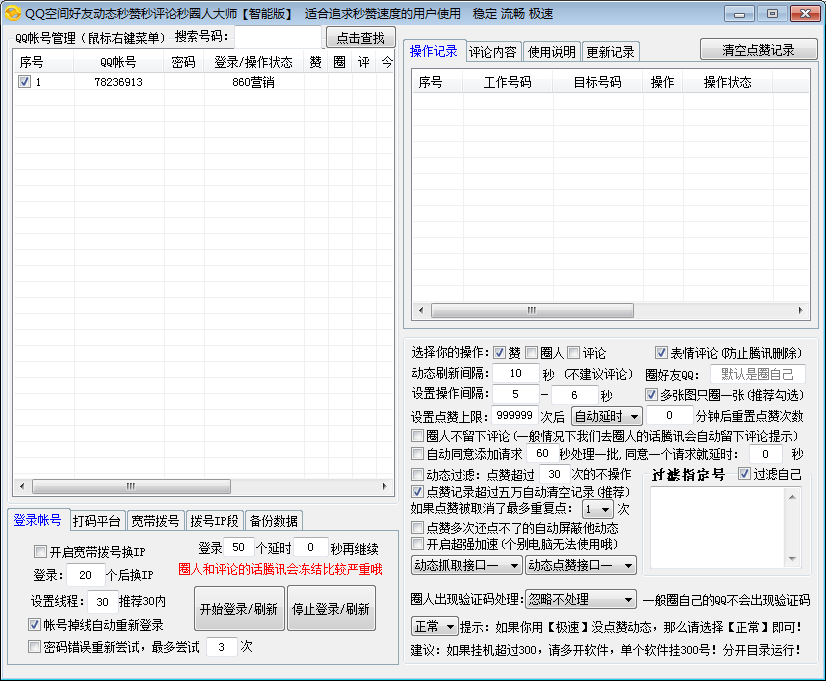Switch to the 操作记录 tab
Screen dimensions: 826x681
point(434,51)
